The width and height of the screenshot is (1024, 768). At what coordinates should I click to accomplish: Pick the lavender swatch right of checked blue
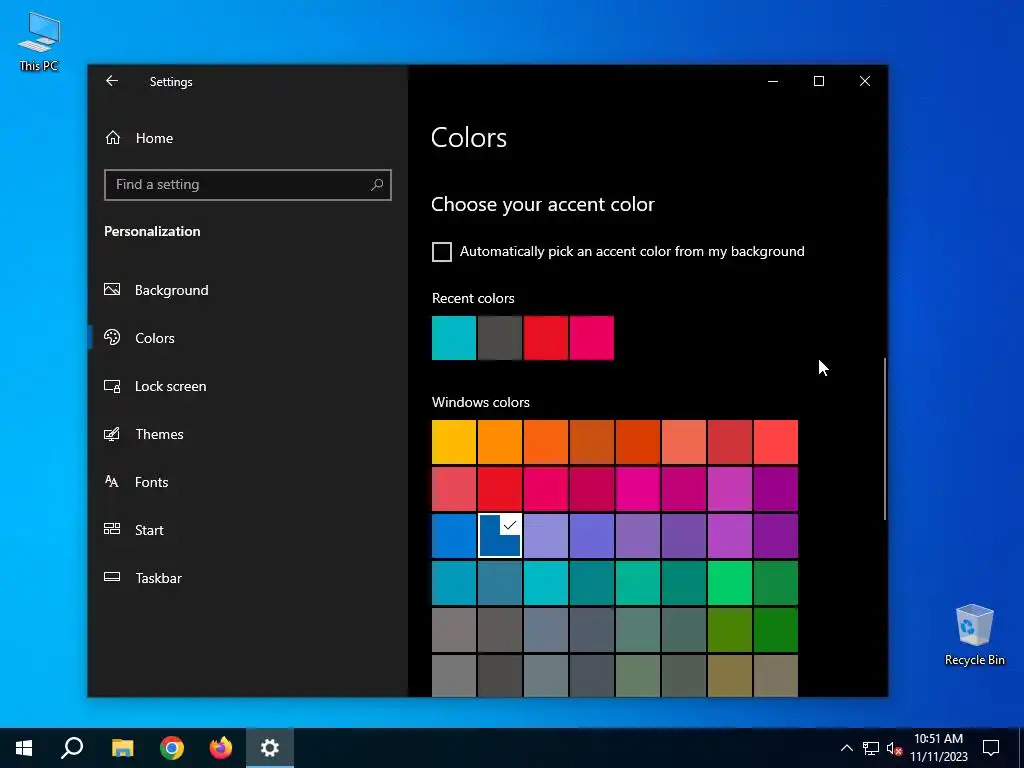tap(545, 536)
